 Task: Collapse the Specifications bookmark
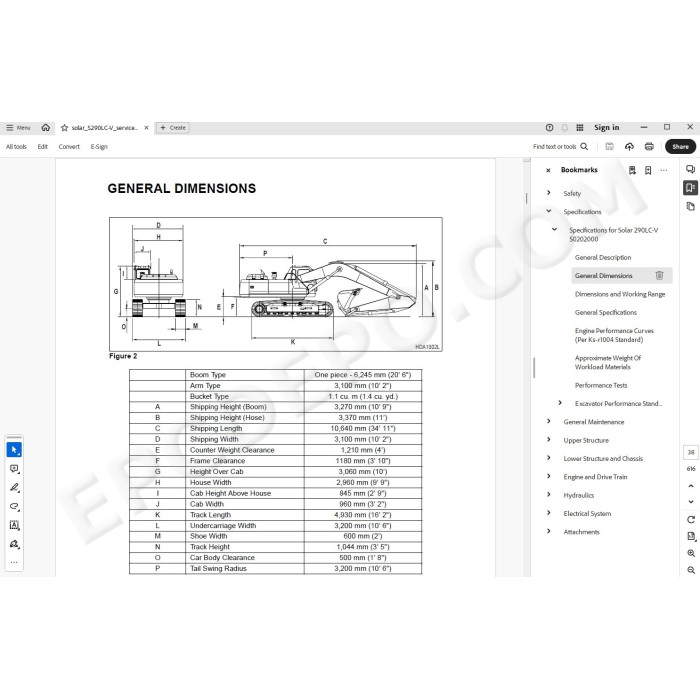[x=549, y=211]
